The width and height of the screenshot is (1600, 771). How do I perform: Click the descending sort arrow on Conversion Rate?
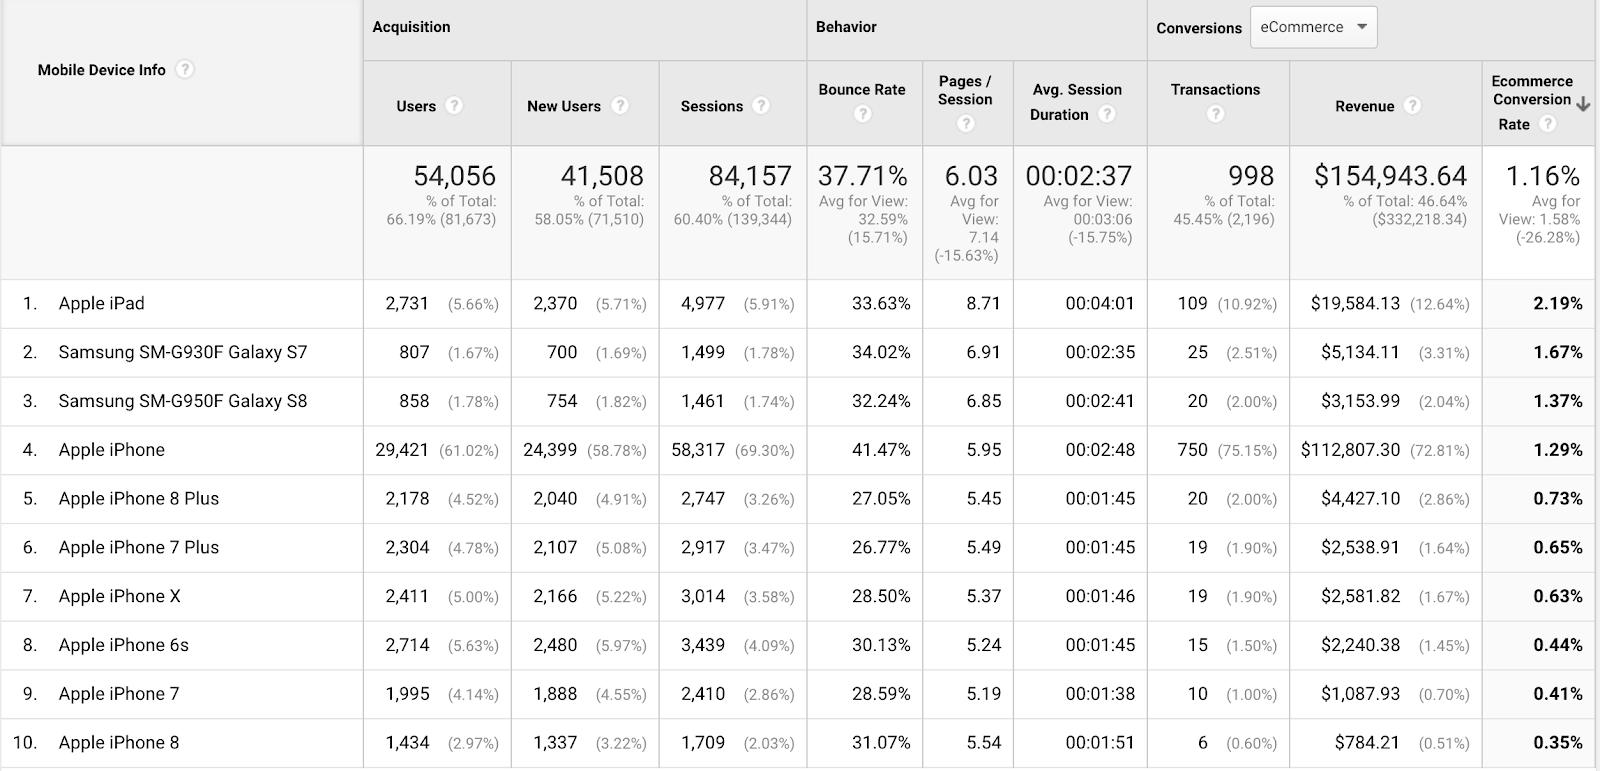tap(1583, 103)
